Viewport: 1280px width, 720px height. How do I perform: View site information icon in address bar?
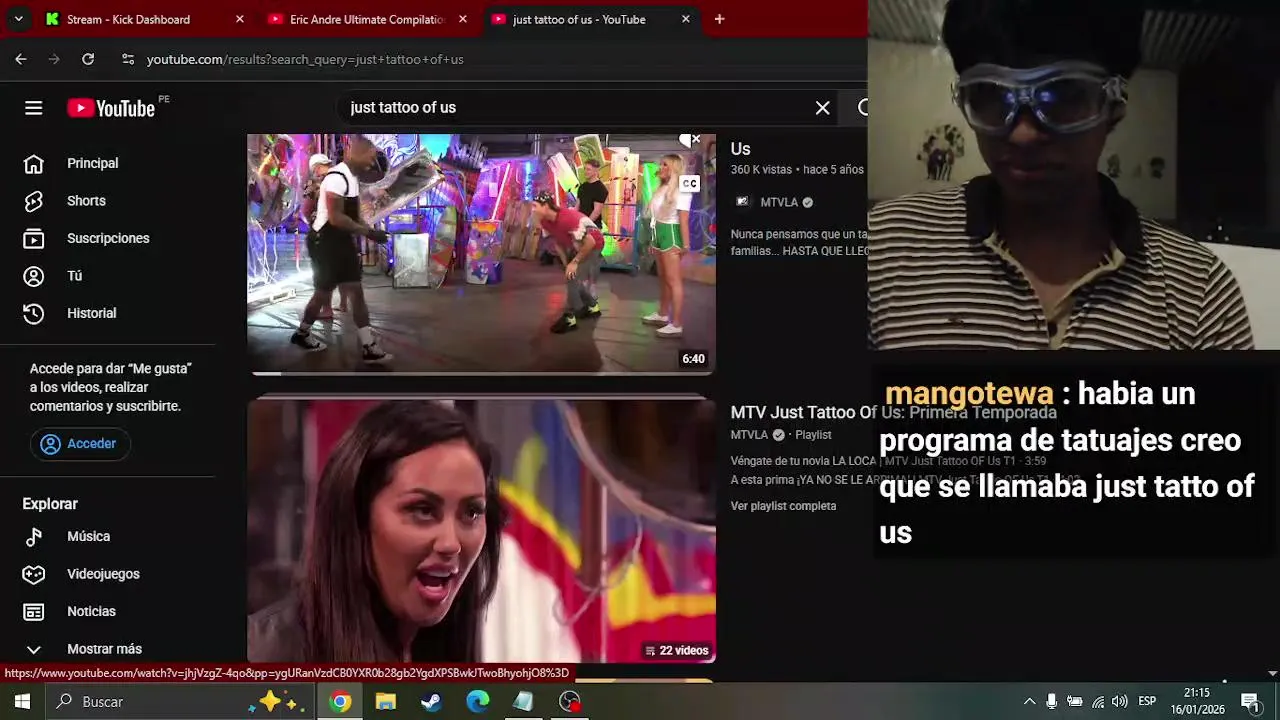coord(128,59)
